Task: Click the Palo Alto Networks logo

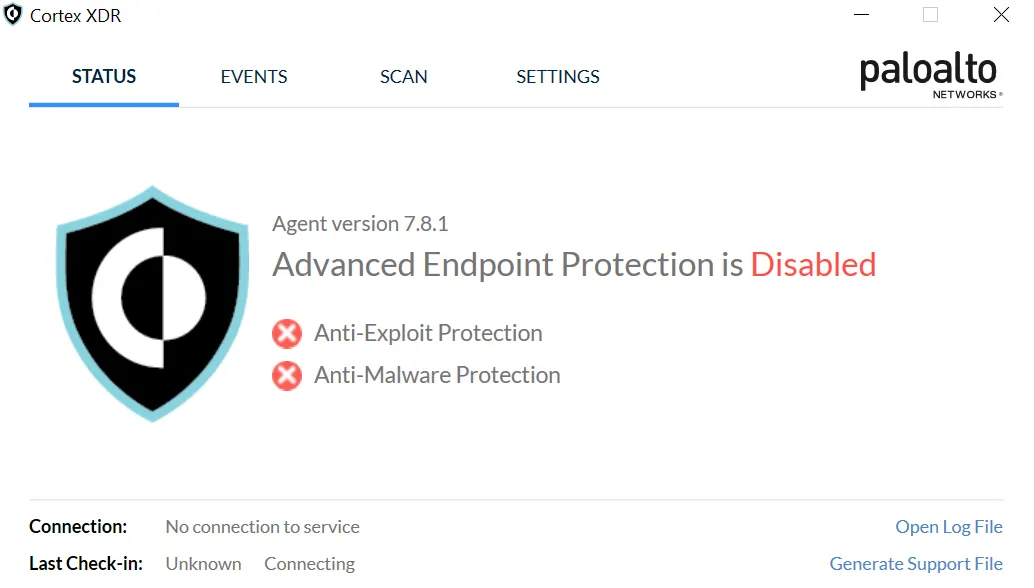Action: [x=931, y=76]
